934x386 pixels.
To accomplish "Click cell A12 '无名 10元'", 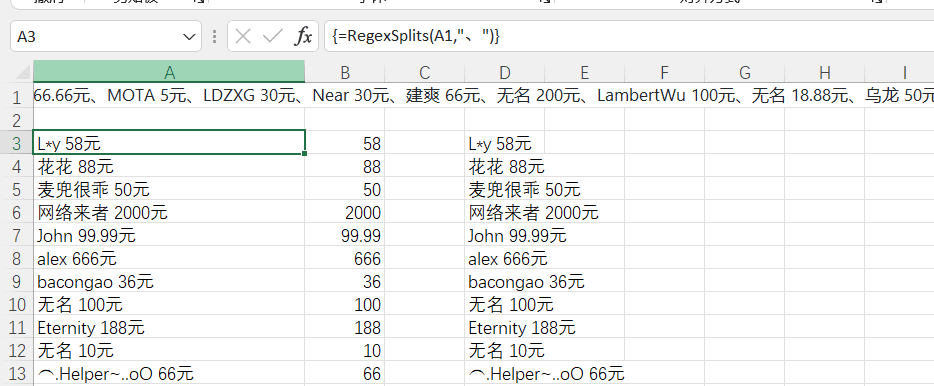I will pos(169,350).
